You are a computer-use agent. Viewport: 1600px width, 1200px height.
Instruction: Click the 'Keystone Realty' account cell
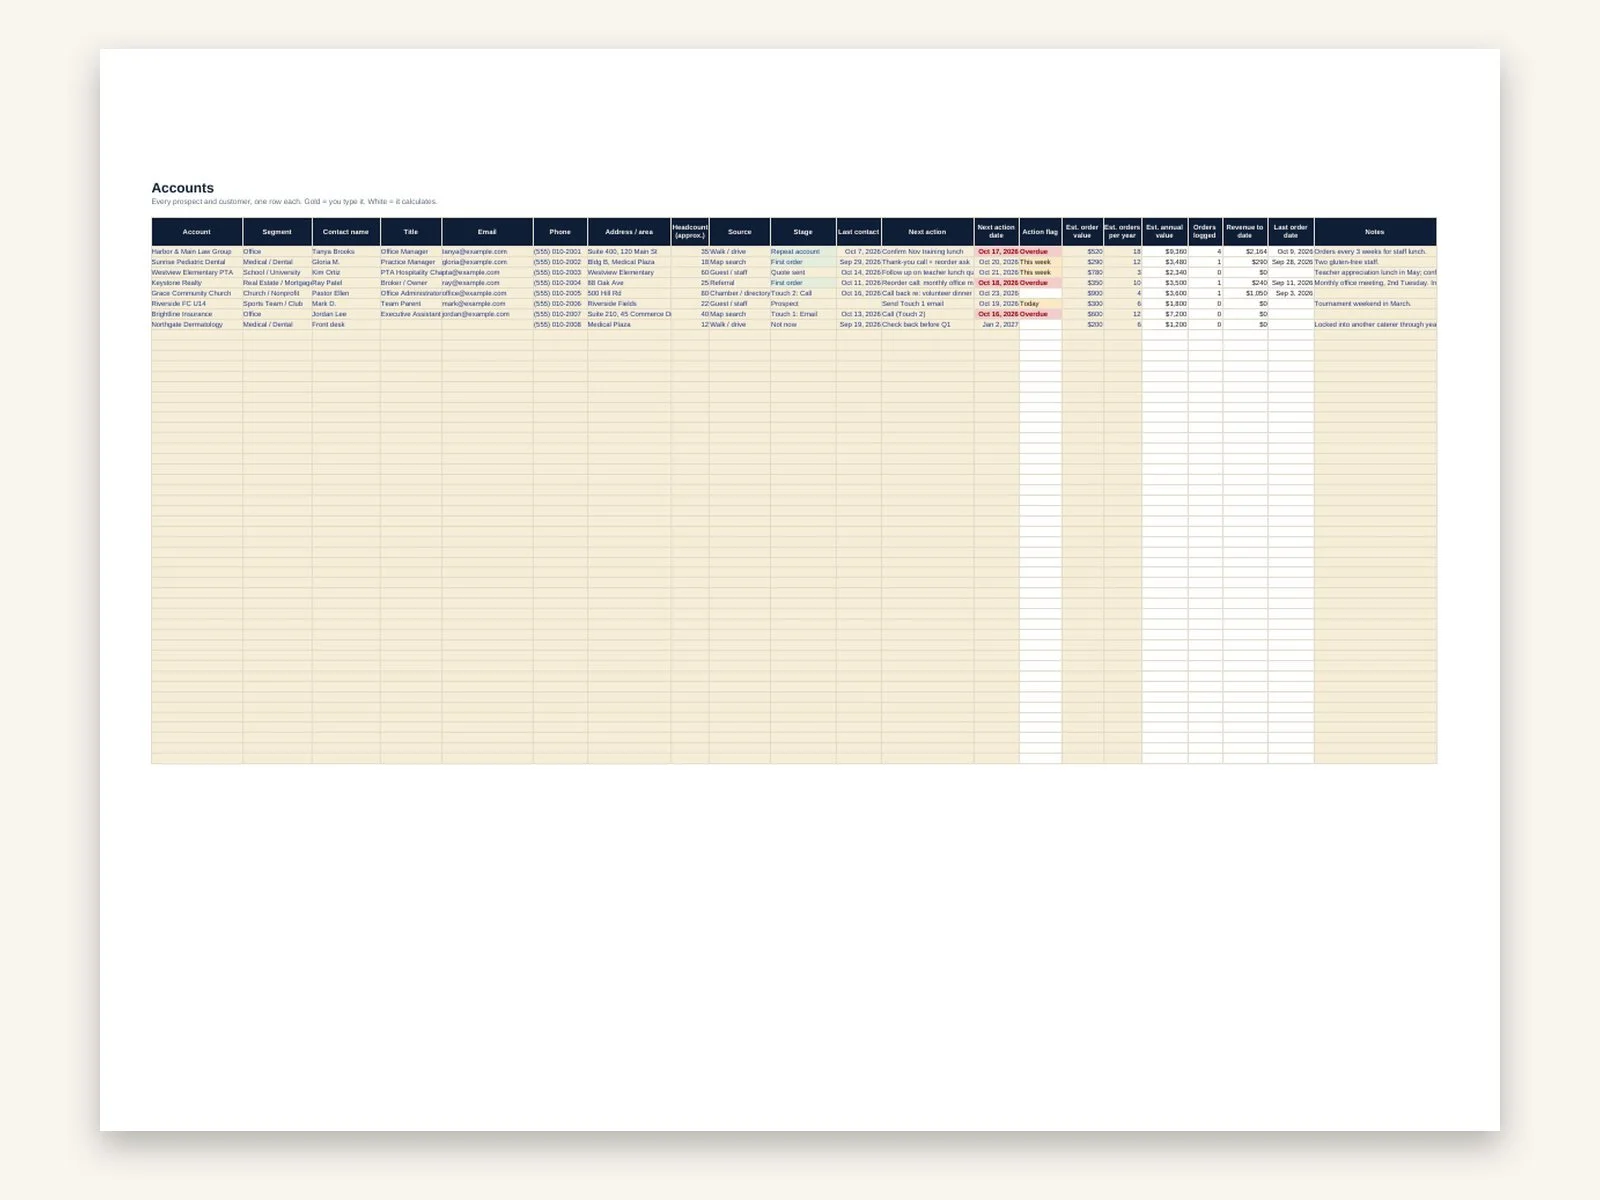[x=197, y=283]
